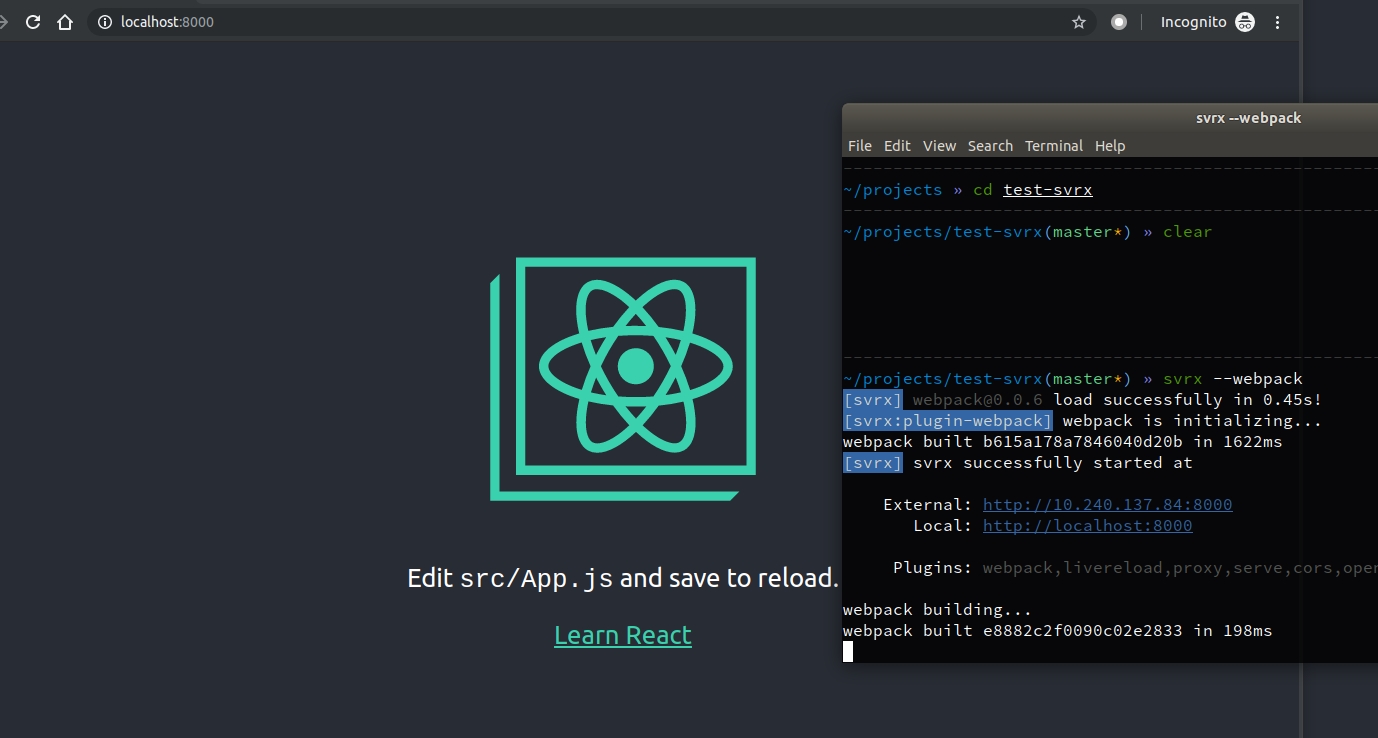Open the External 10.240.137.84:8000 URL

pyautogui.click(x=1107, y=505)
